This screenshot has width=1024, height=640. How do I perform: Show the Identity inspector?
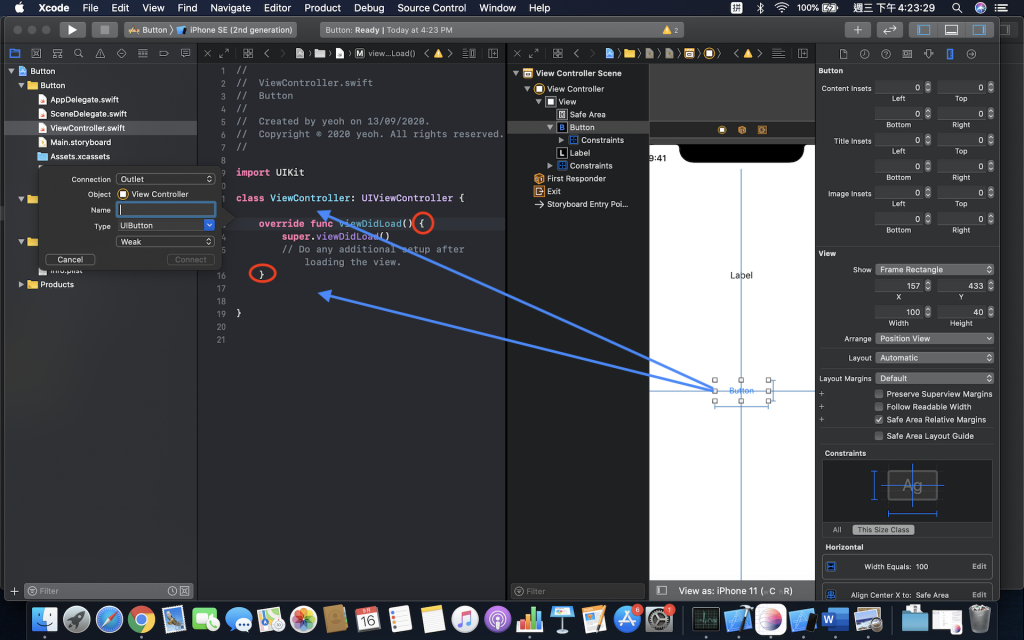(x=907, y=54)
